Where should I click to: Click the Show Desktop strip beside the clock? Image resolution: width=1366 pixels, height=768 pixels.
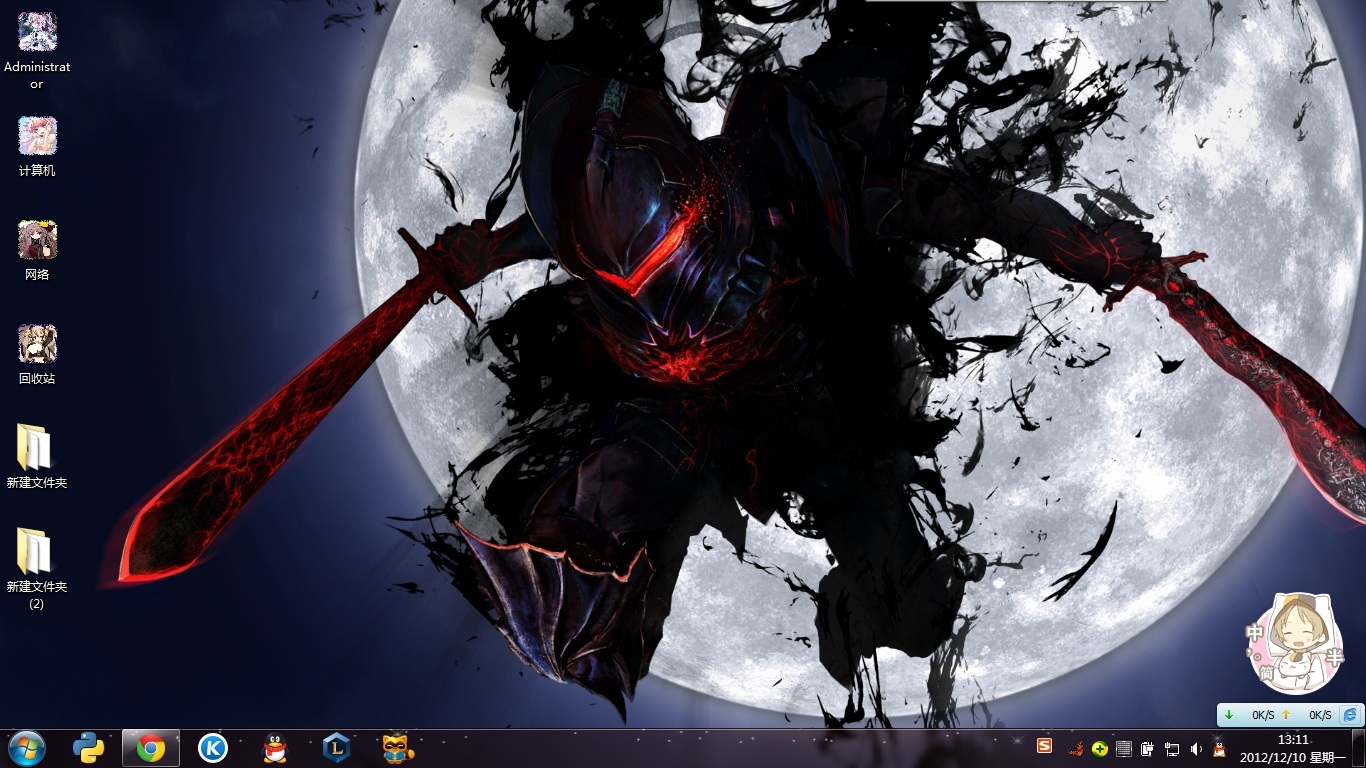click(1359, 748)
